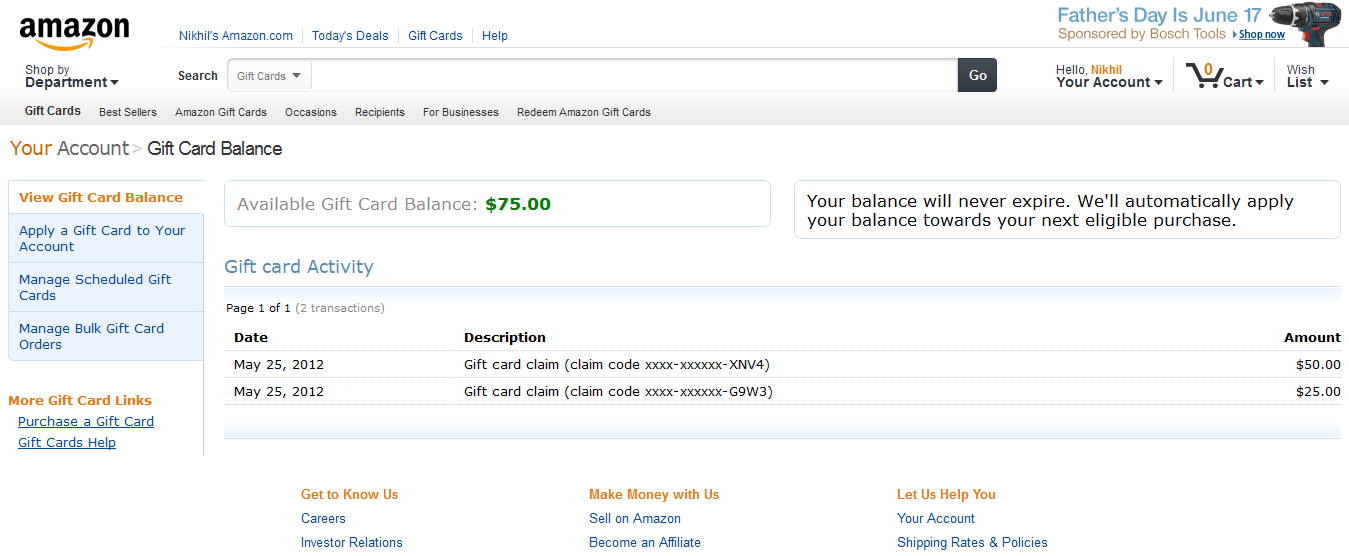Open Manage Scheduled Gift Cards
Screen dimensions: 1349x556
[105, 287]
